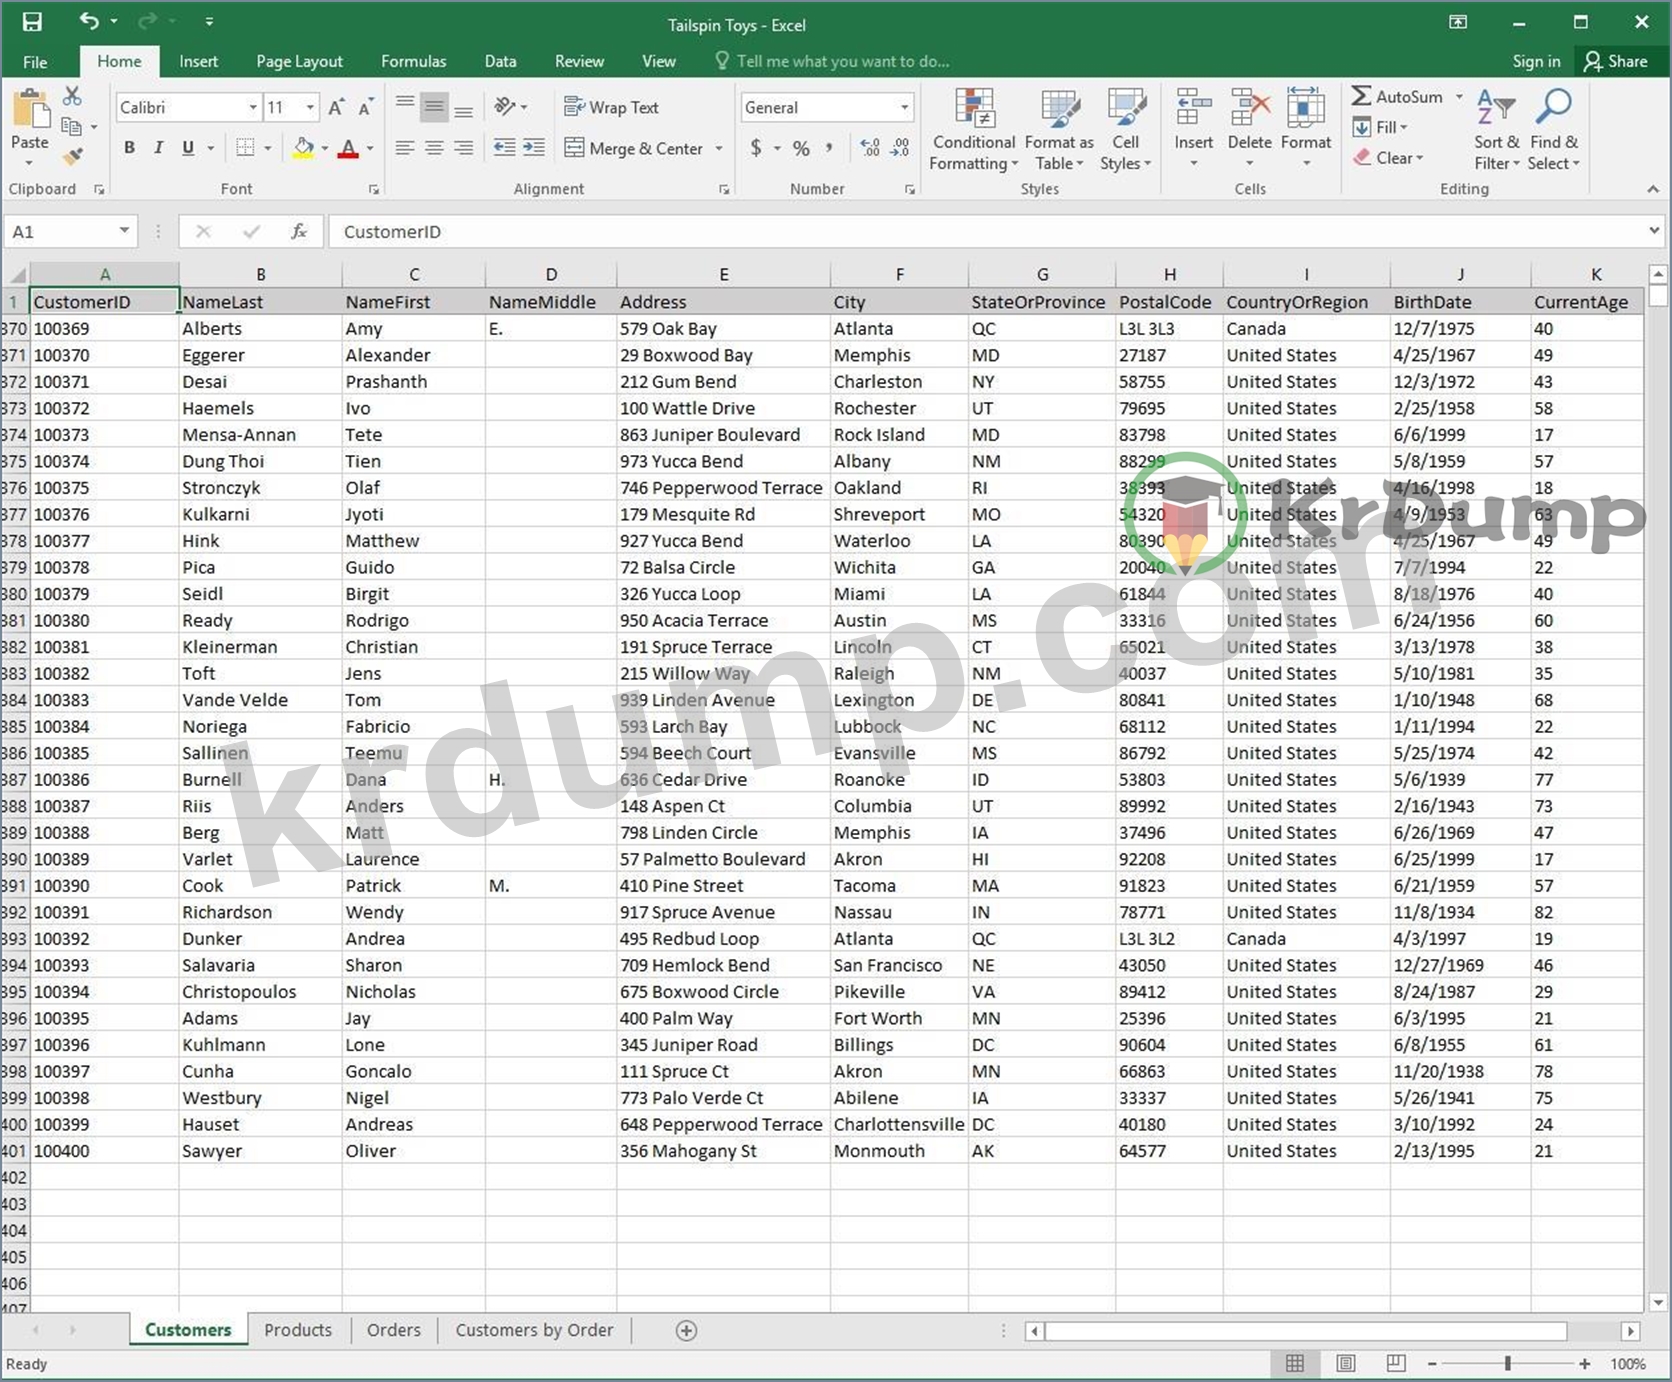
Task: Toggle Underline formatting
Action: pyautogui.click(x=188, y=148)
